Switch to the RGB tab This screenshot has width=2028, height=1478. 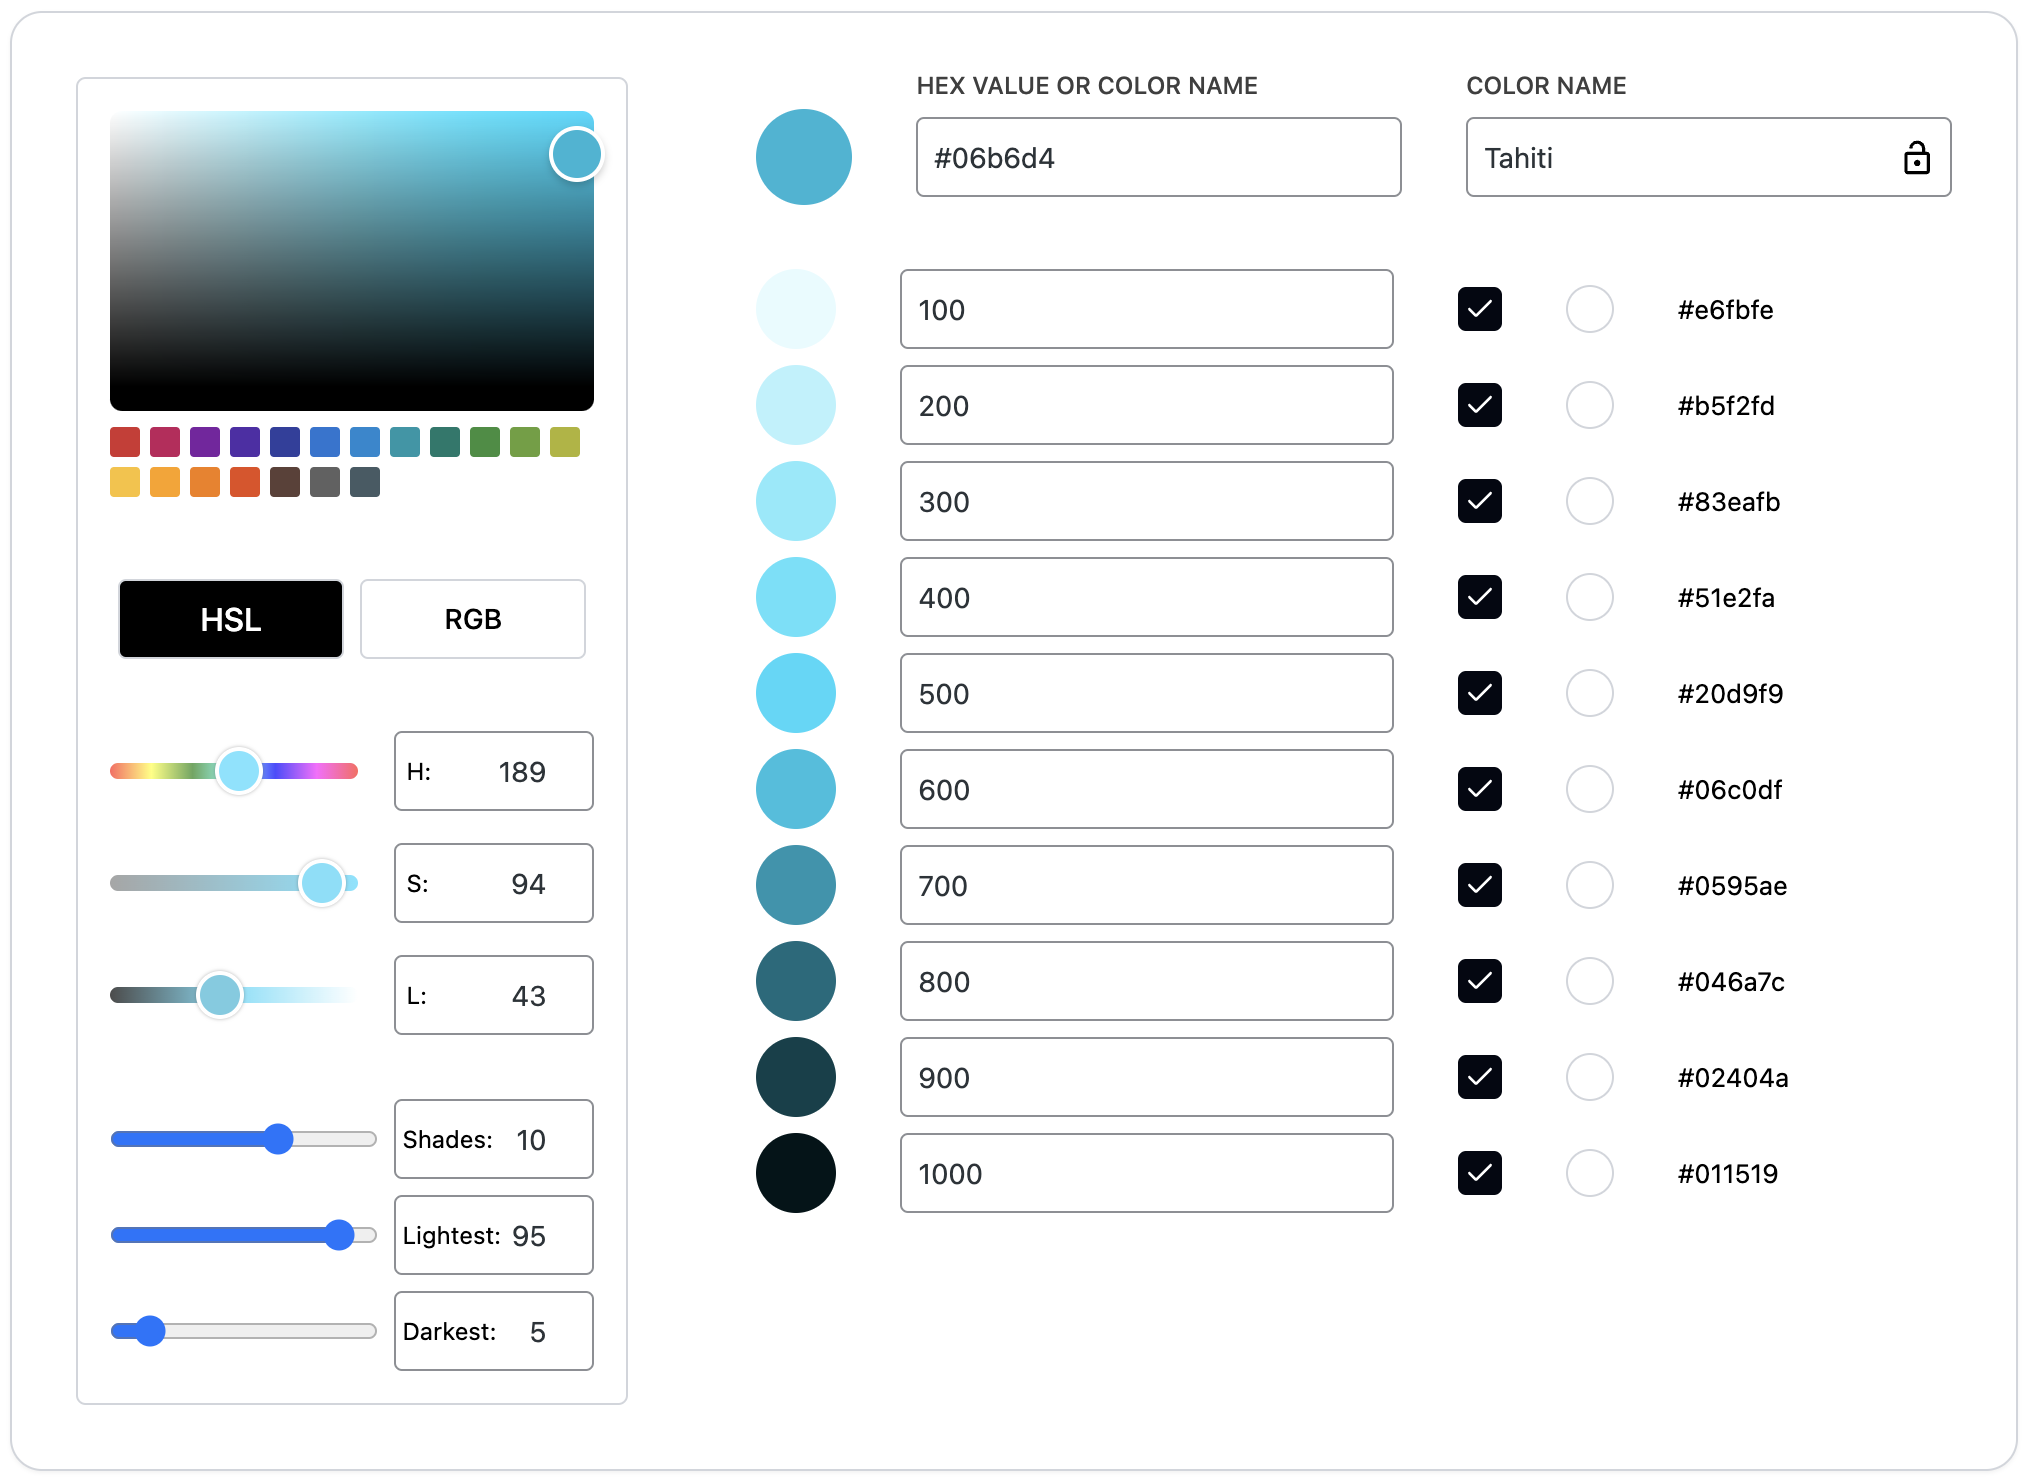[472, 619]
